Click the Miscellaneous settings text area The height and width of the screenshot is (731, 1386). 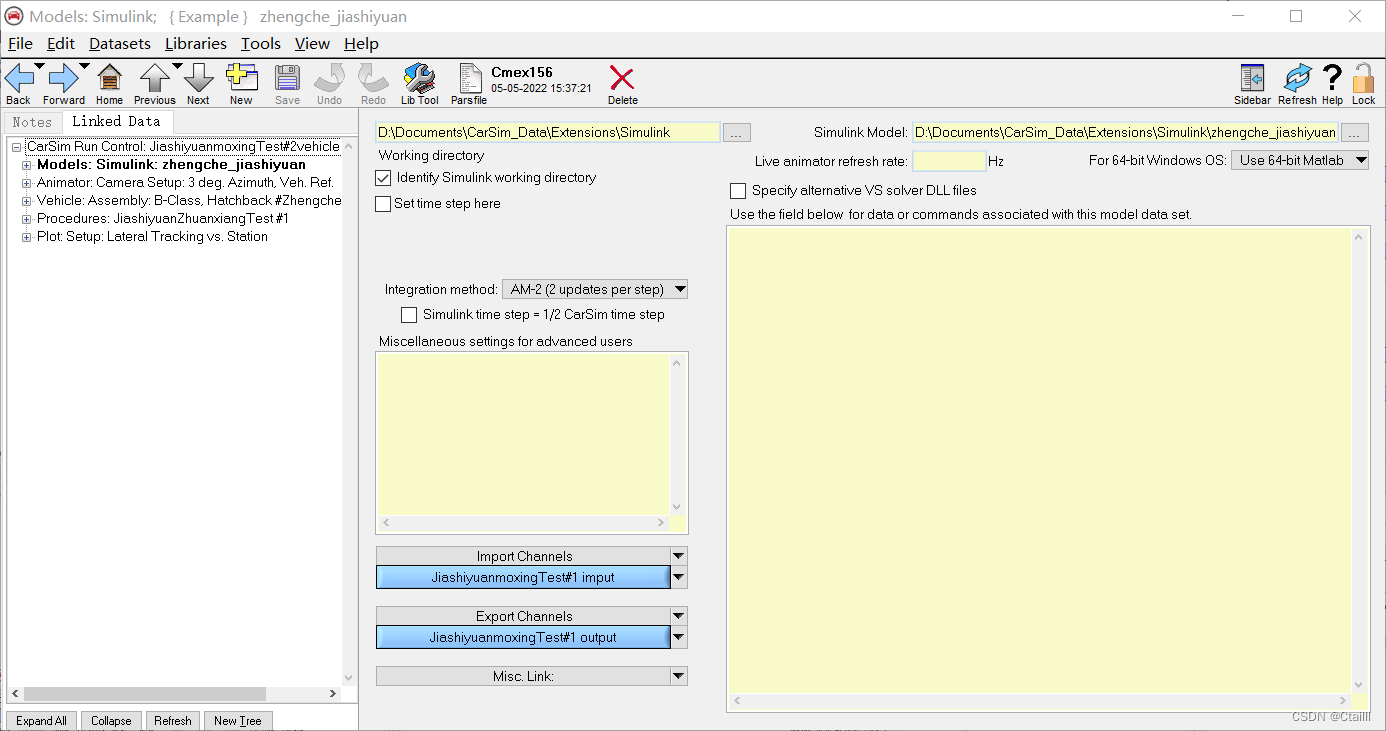[523, 434]
